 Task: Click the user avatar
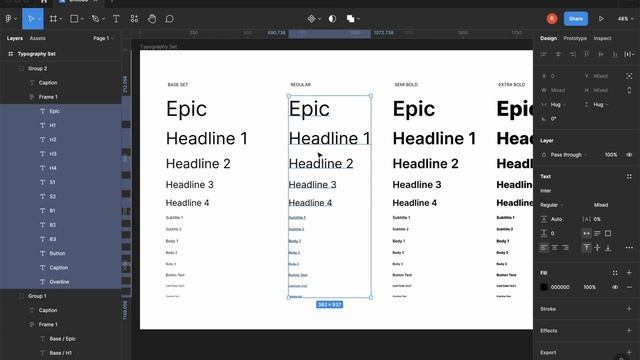pyautogui.click(x=552, y=19)
